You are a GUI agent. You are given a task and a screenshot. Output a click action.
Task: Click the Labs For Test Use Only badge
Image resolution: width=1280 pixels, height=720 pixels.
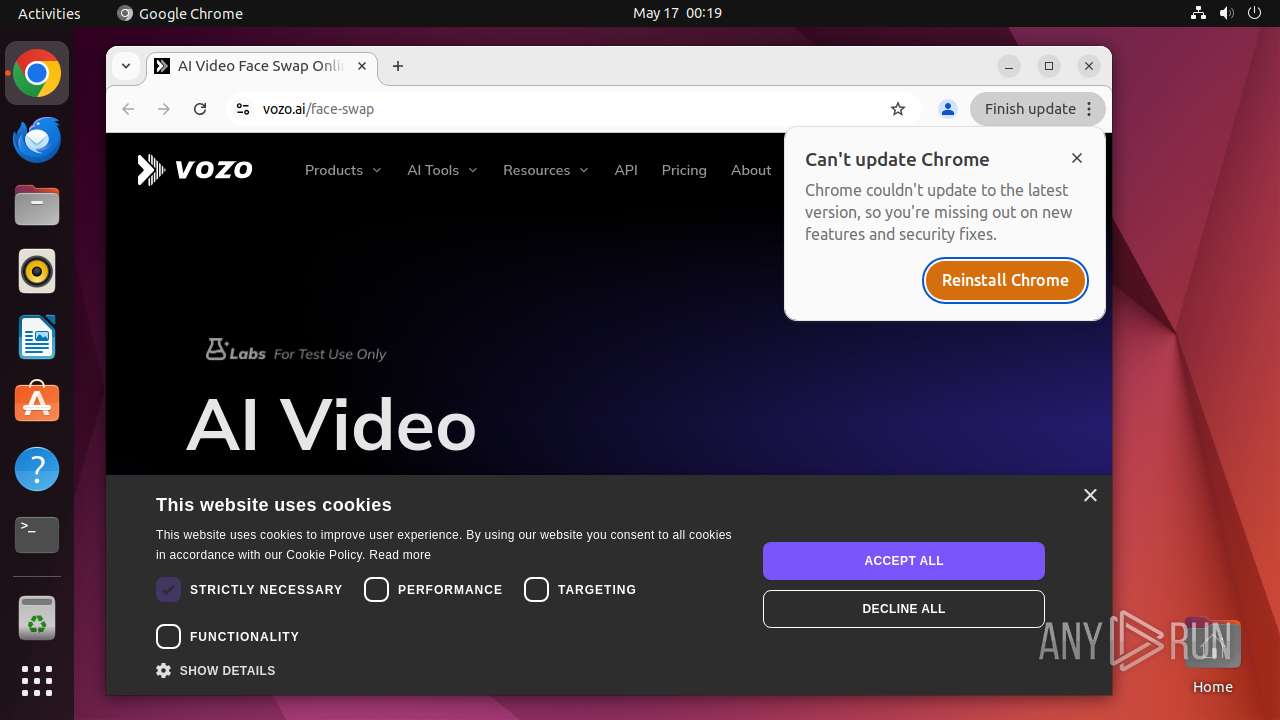point(296,351)
